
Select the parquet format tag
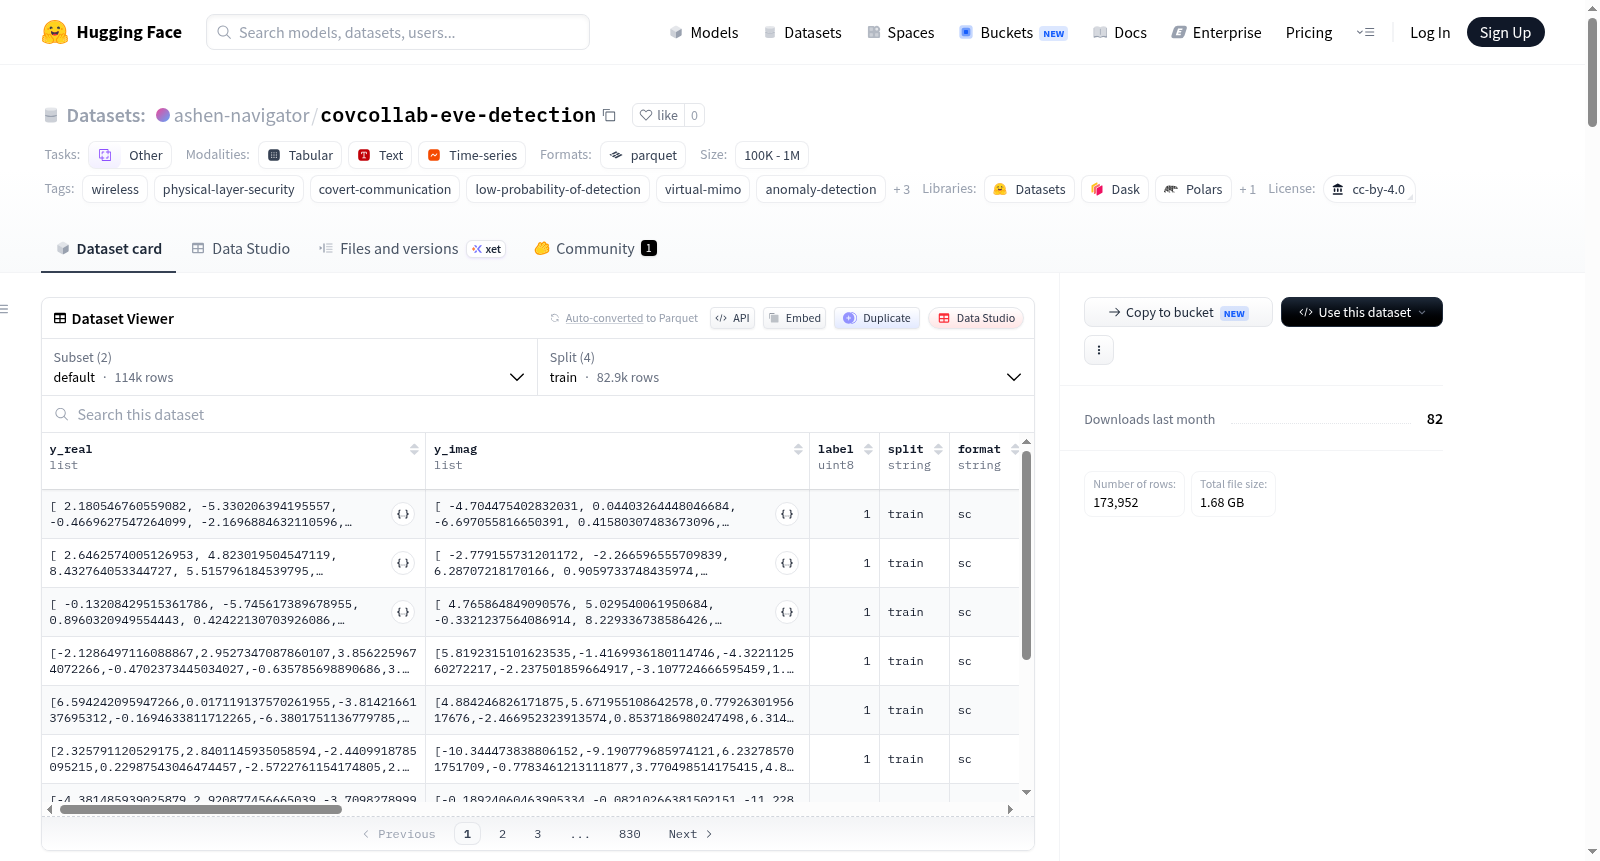coord(643,155)
